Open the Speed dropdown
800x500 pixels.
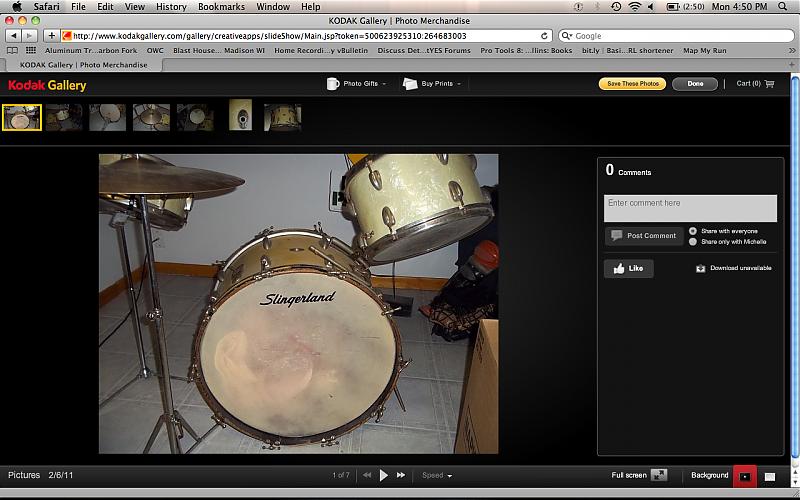(x=436, y=475)
